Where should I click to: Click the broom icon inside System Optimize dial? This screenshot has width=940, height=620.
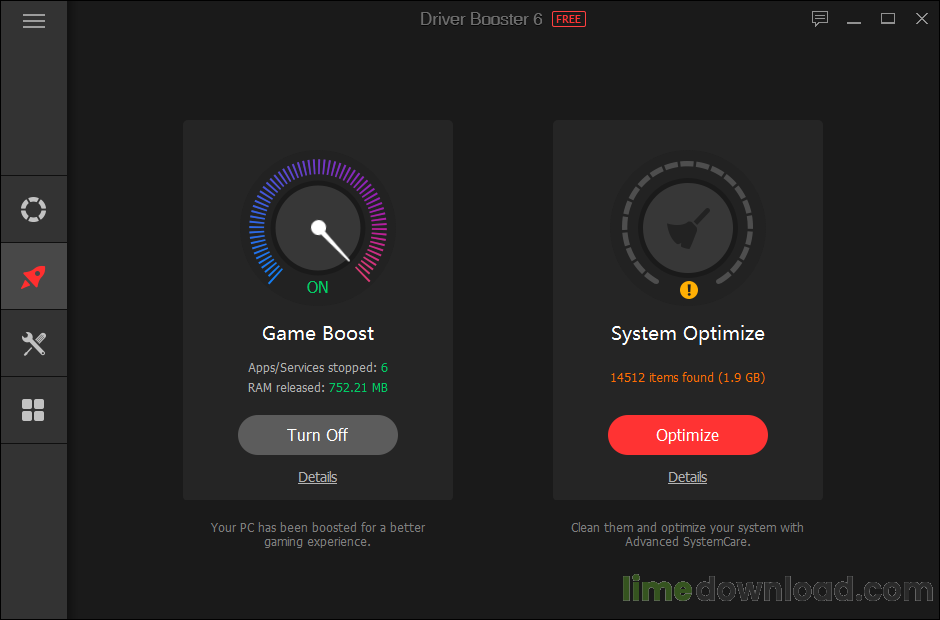(687, 227)
